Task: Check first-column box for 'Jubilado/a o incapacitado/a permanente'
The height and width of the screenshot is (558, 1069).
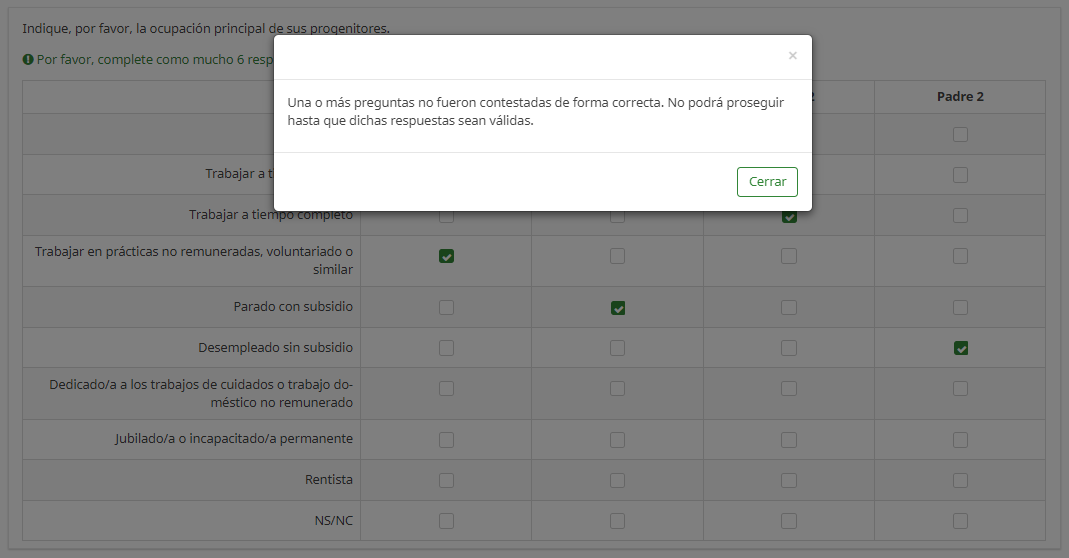Action: point(446,439)
